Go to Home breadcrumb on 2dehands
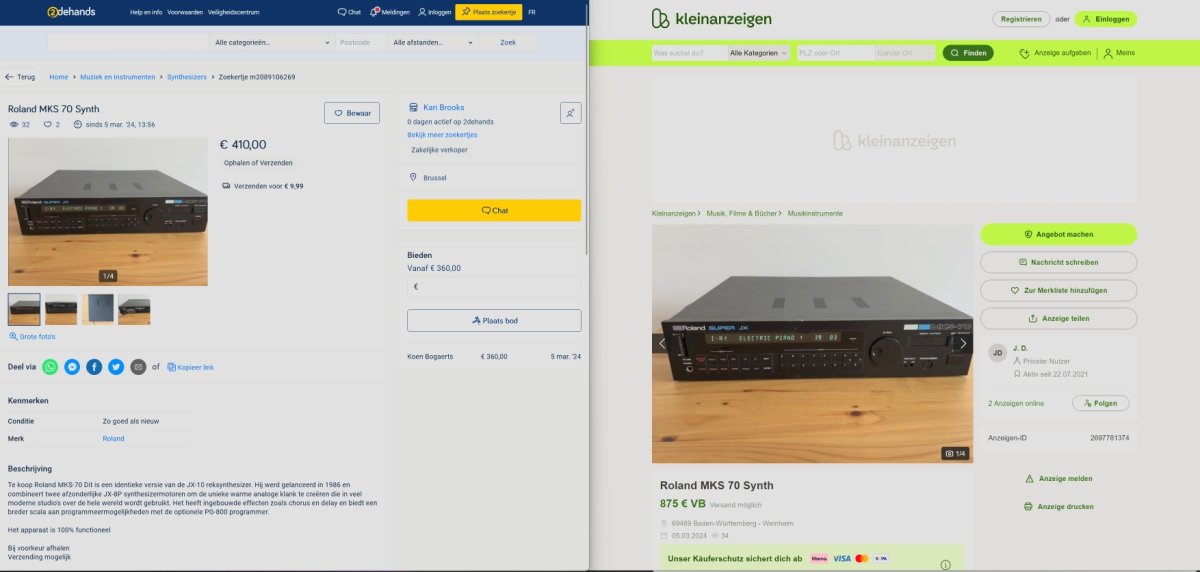Screen dimensions: 1200x572 59,77
